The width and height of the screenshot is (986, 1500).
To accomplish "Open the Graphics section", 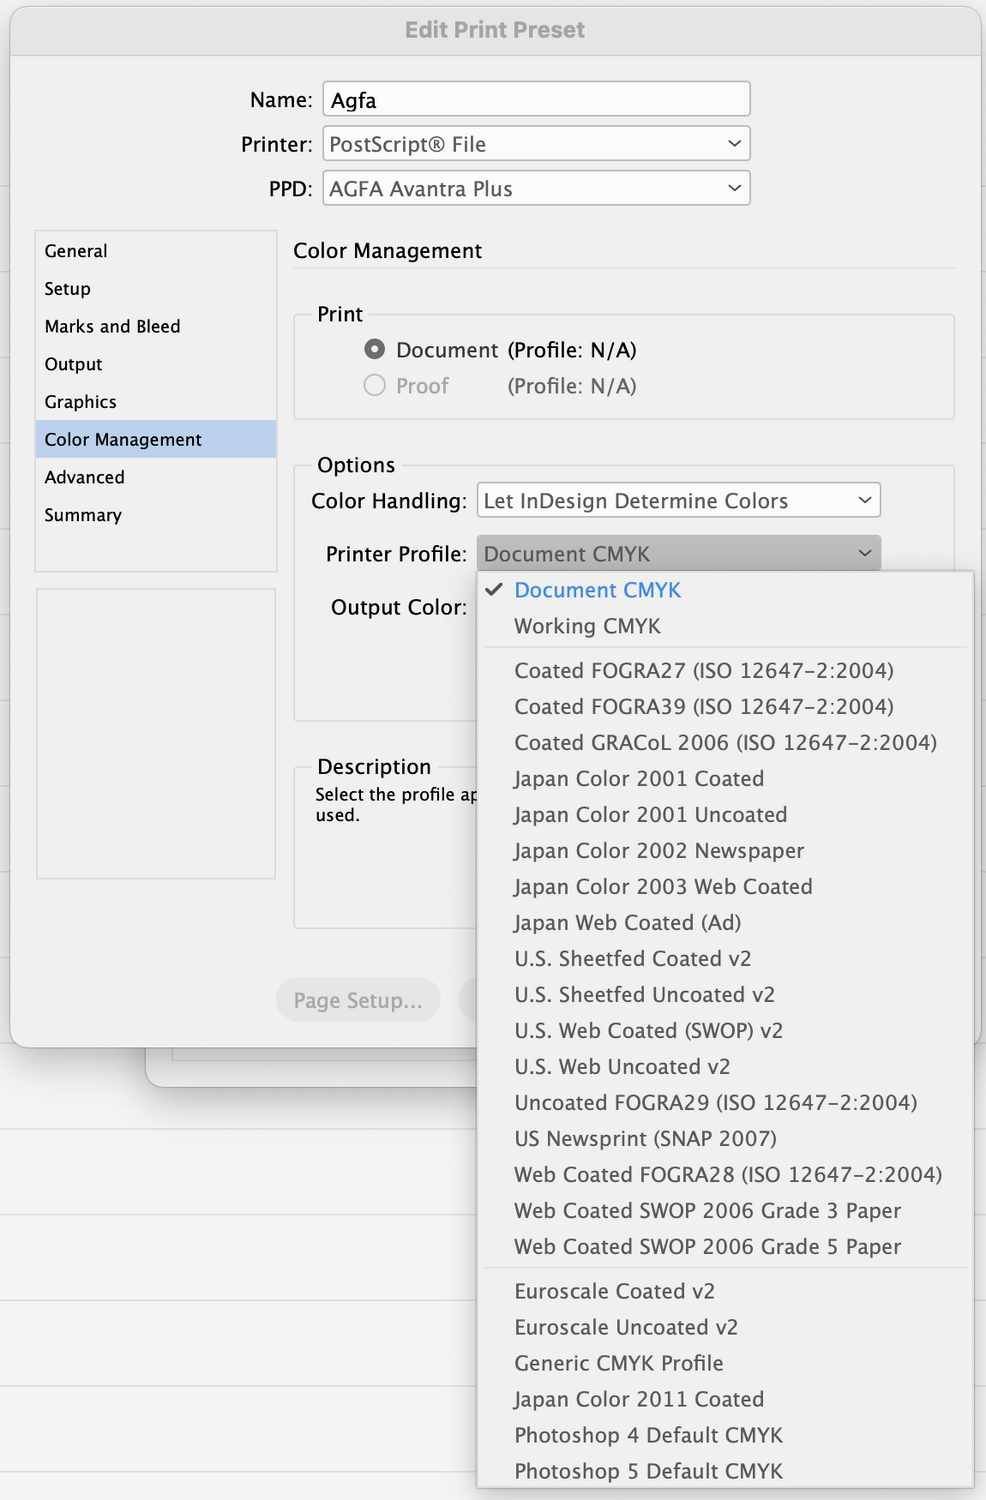I will pyautogui.click(x=80, y=402).
